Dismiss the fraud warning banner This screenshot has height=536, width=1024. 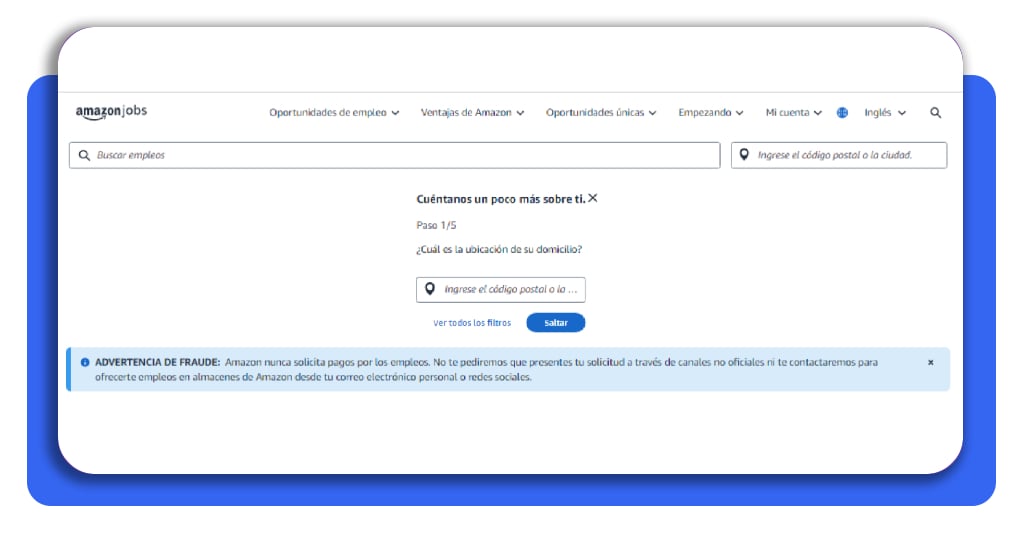click(x=931, y=362)
